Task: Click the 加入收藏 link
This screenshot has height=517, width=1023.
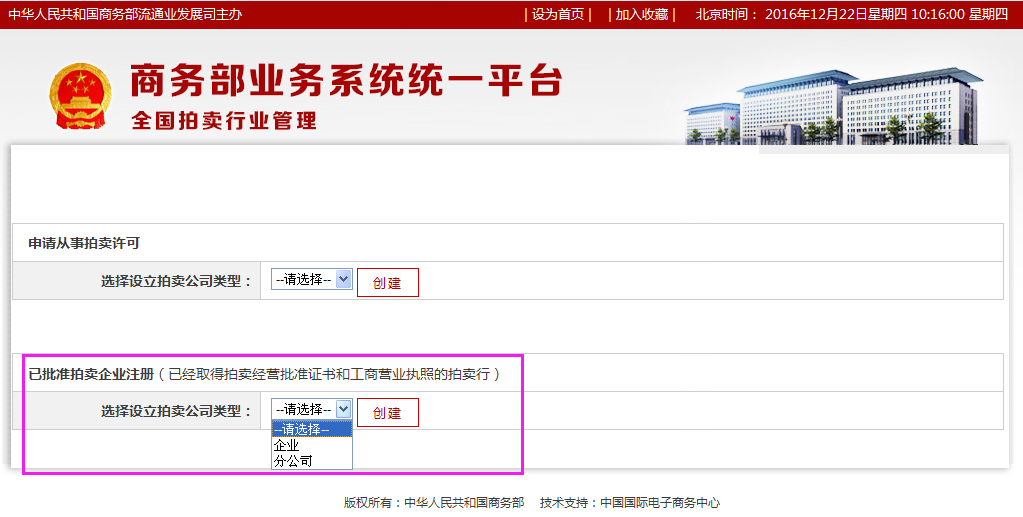Action: click(x=642, y=14)
